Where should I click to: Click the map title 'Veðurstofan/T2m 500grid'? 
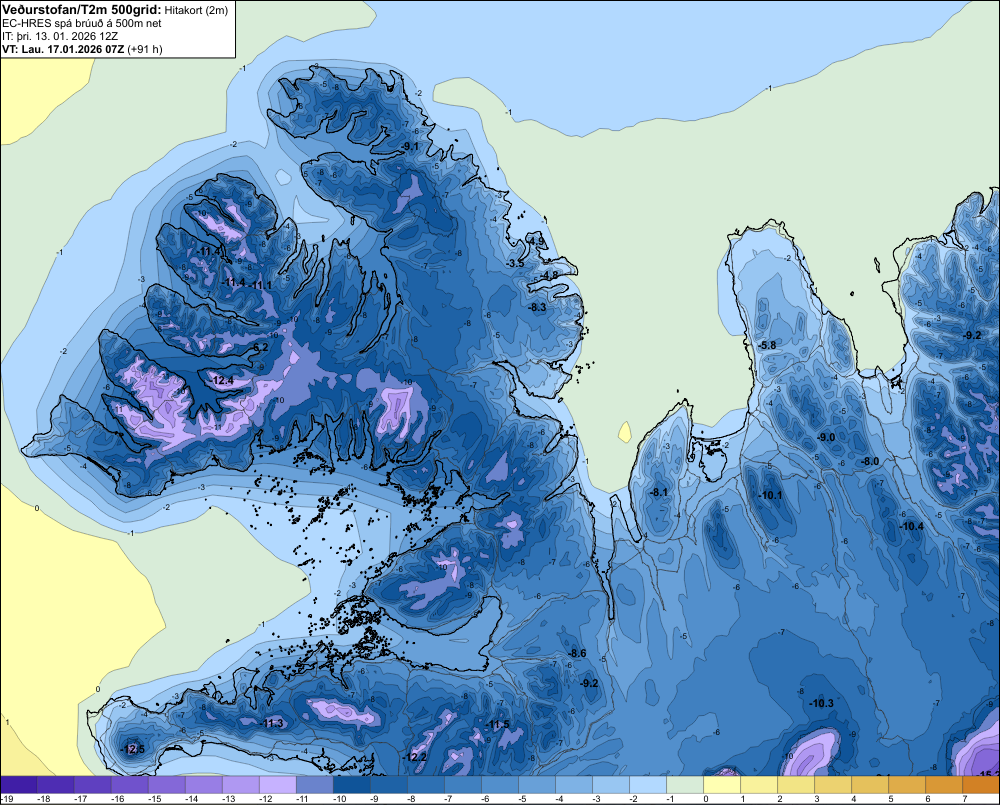pos(82,9)
